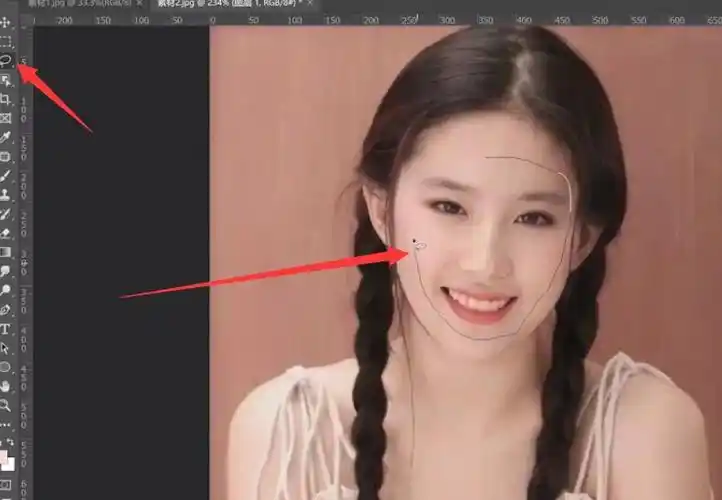Open the Edit Toolbar three-dots menu
Image resolution: width=722 pixels, height=500 pixels.
6,424
